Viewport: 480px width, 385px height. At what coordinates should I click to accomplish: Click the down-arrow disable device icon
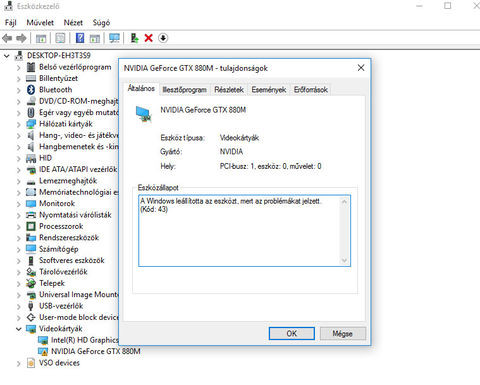163,38
